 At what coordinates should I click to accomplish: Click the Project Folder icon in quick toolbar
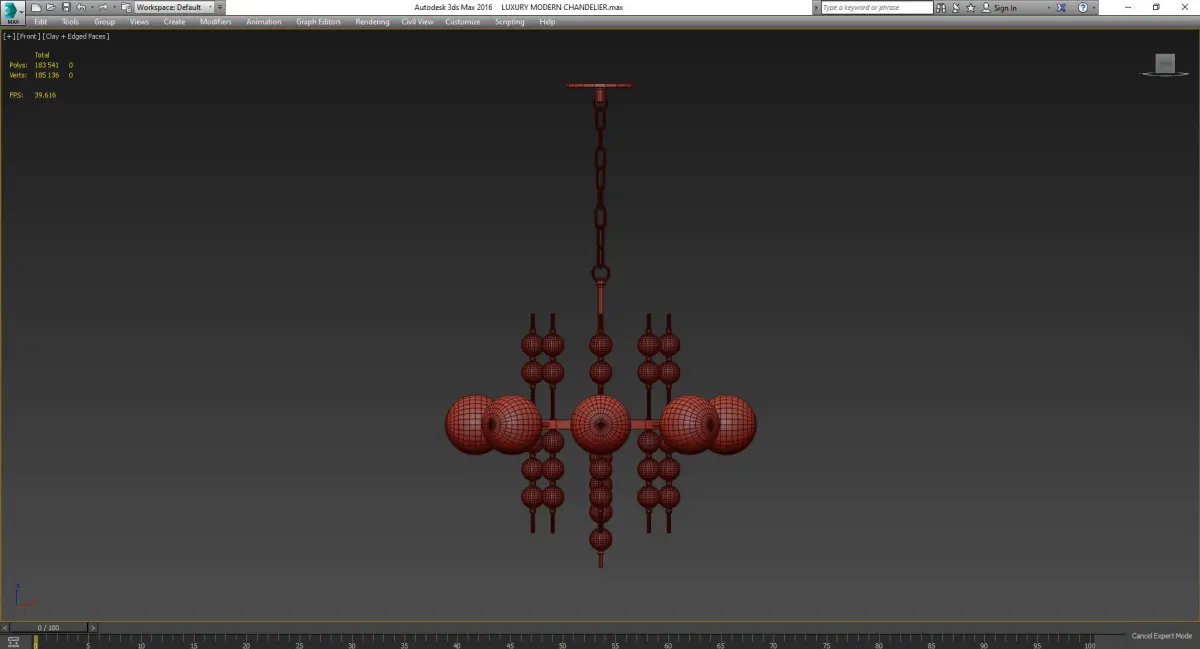coord(126,7)
